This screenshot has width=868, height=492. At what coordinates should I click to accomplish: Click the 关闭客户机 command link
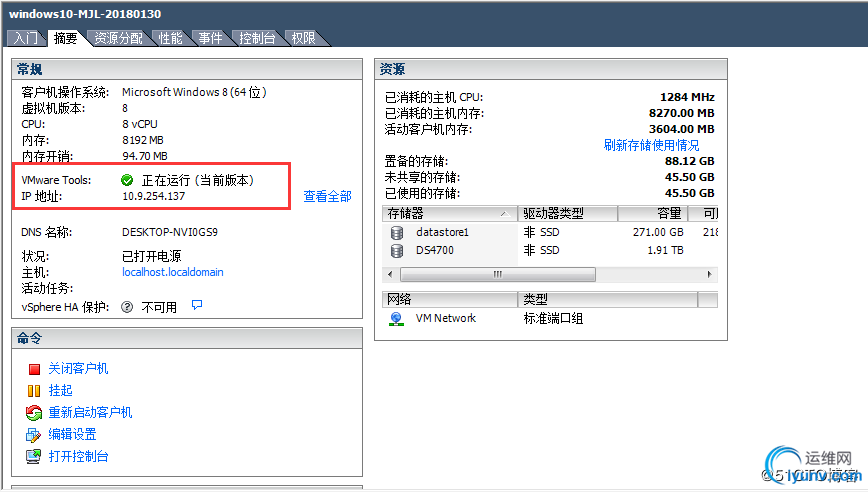[78, 369]
